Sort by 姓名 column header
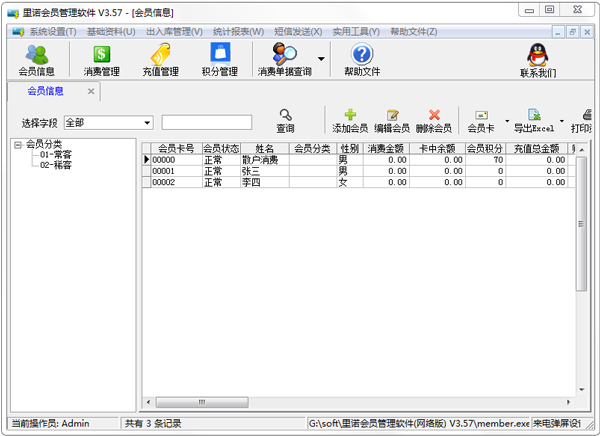Viewport: 600px width, 436px height. [264, 149]
